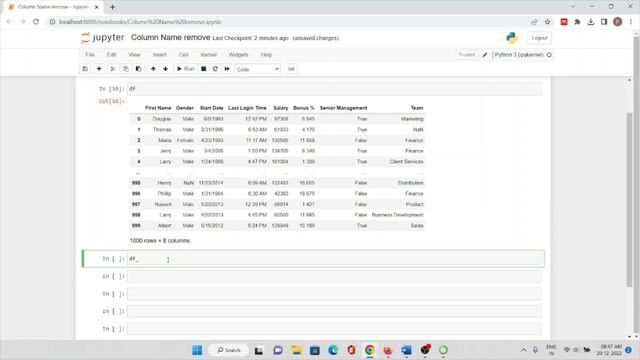The width and height of the screenshot is (640, 360).
Task: Open the browser downloads icon
Action: point(591,22)
